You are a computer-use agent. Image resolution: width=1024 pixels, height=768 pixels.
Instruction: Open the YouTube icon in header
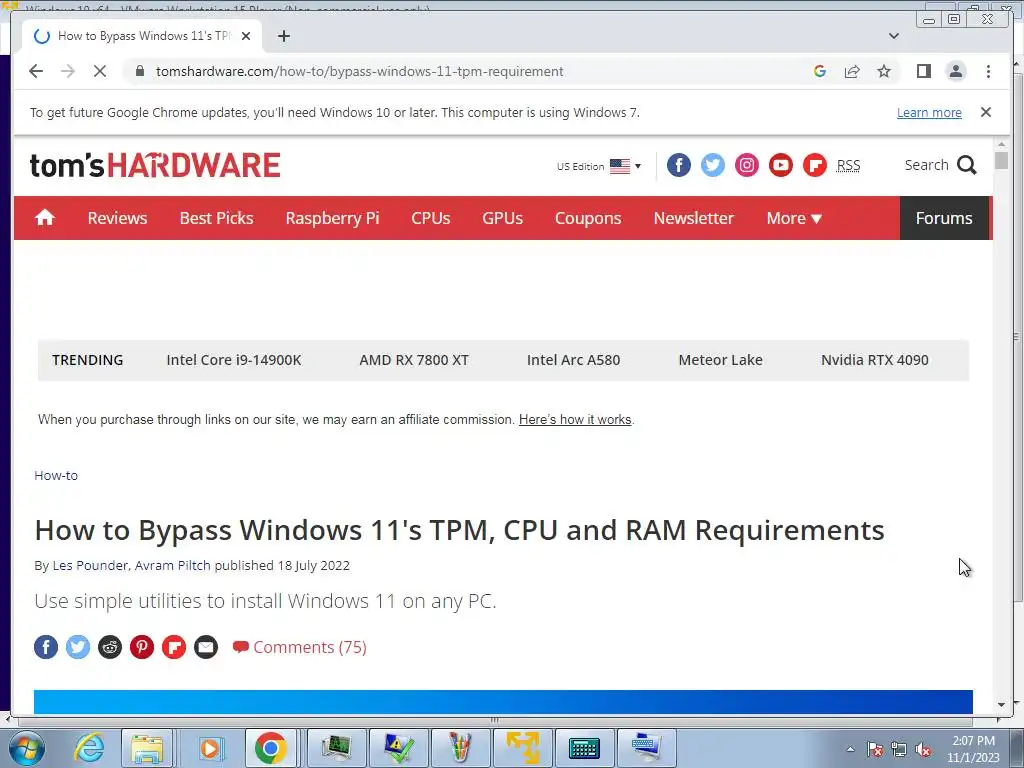click(x=780, y=165)
